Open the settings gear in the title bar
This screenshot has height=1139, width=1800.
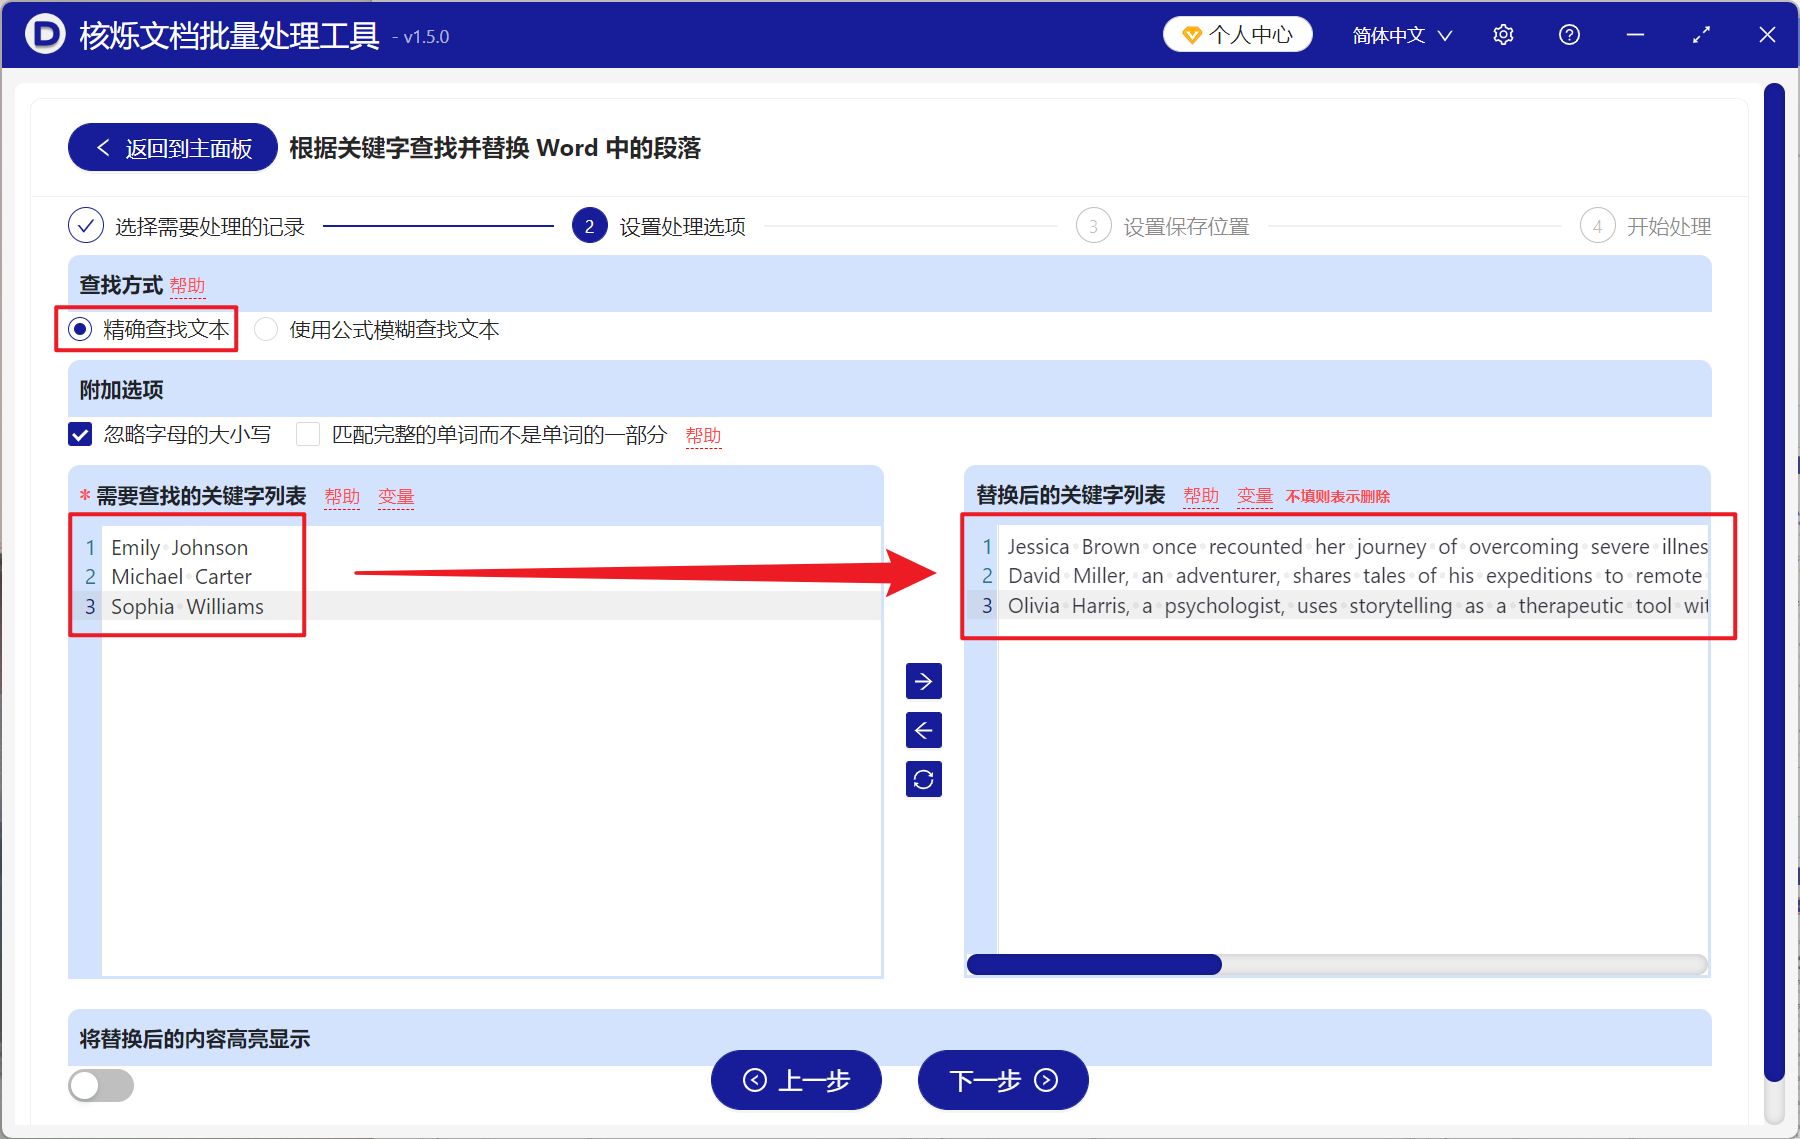pos(1503,34)
